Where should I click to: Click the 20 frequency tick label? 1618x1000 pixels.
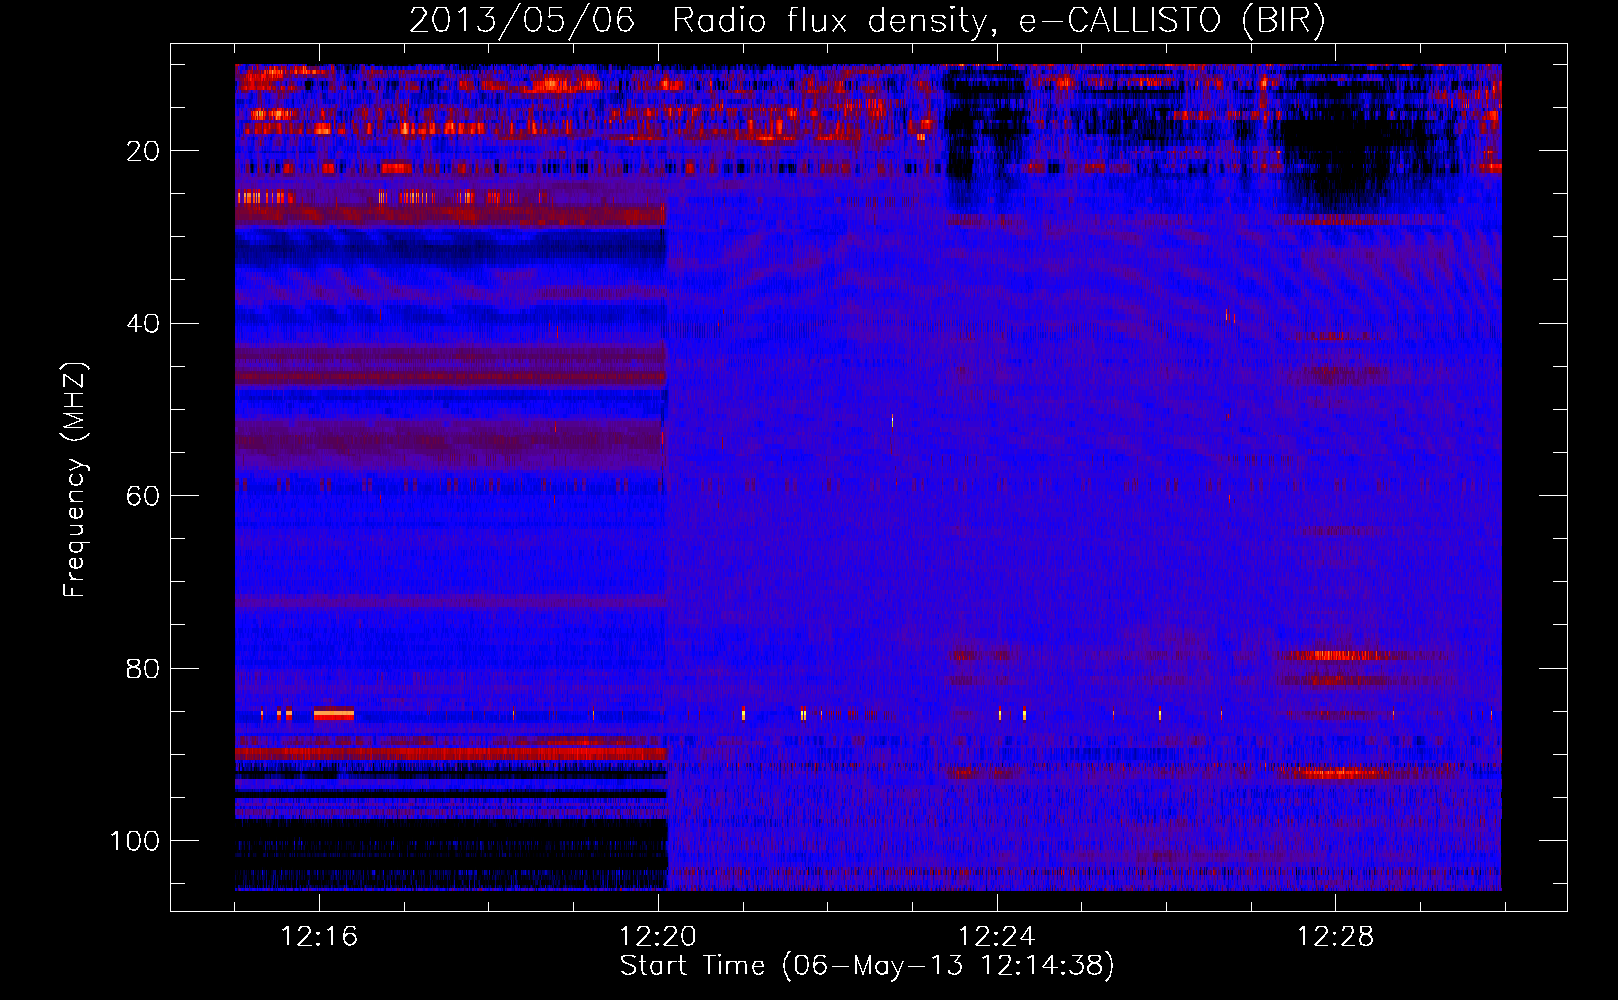click(x=144, y=151)
